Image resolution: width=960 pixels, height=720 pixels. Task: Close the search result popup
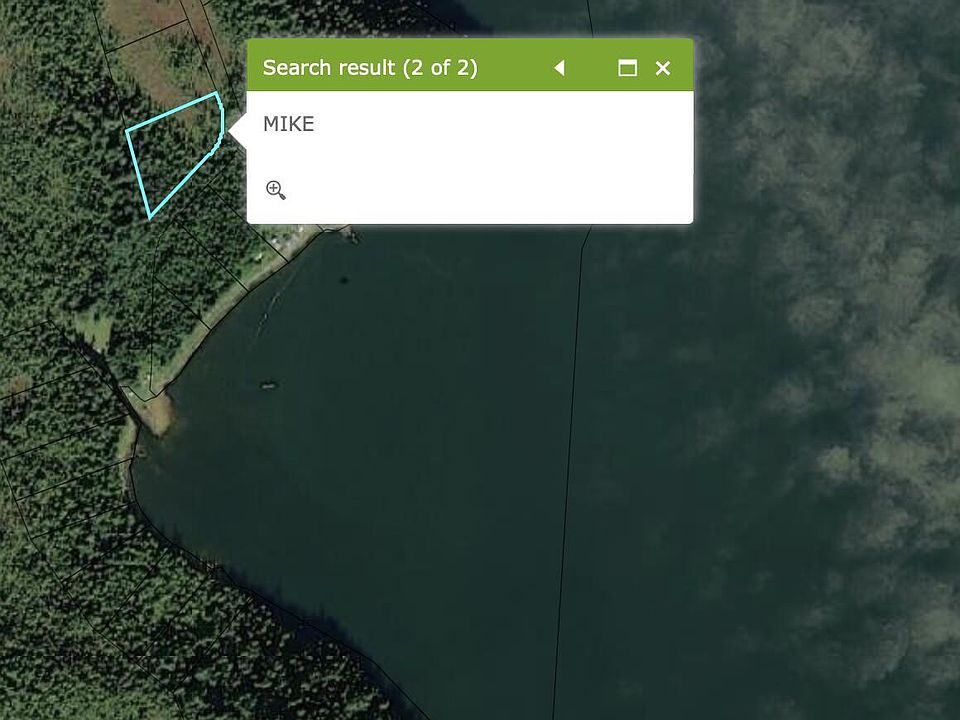(x=662, y=68)
